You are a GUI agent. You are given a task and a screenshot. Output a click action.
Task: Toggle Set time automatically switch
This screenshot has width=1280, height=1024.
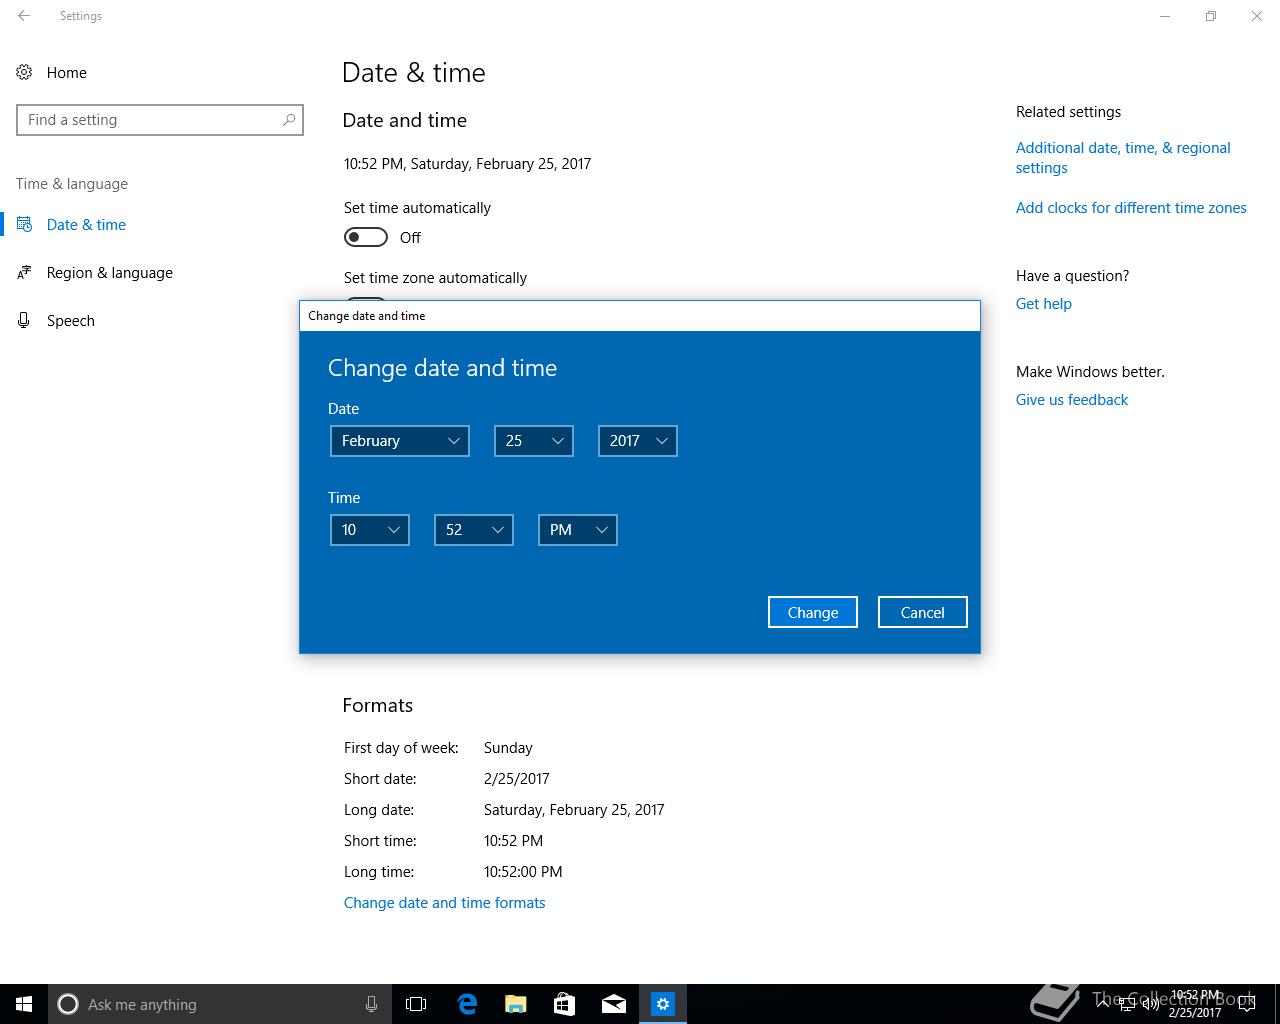tap(366, 237)
